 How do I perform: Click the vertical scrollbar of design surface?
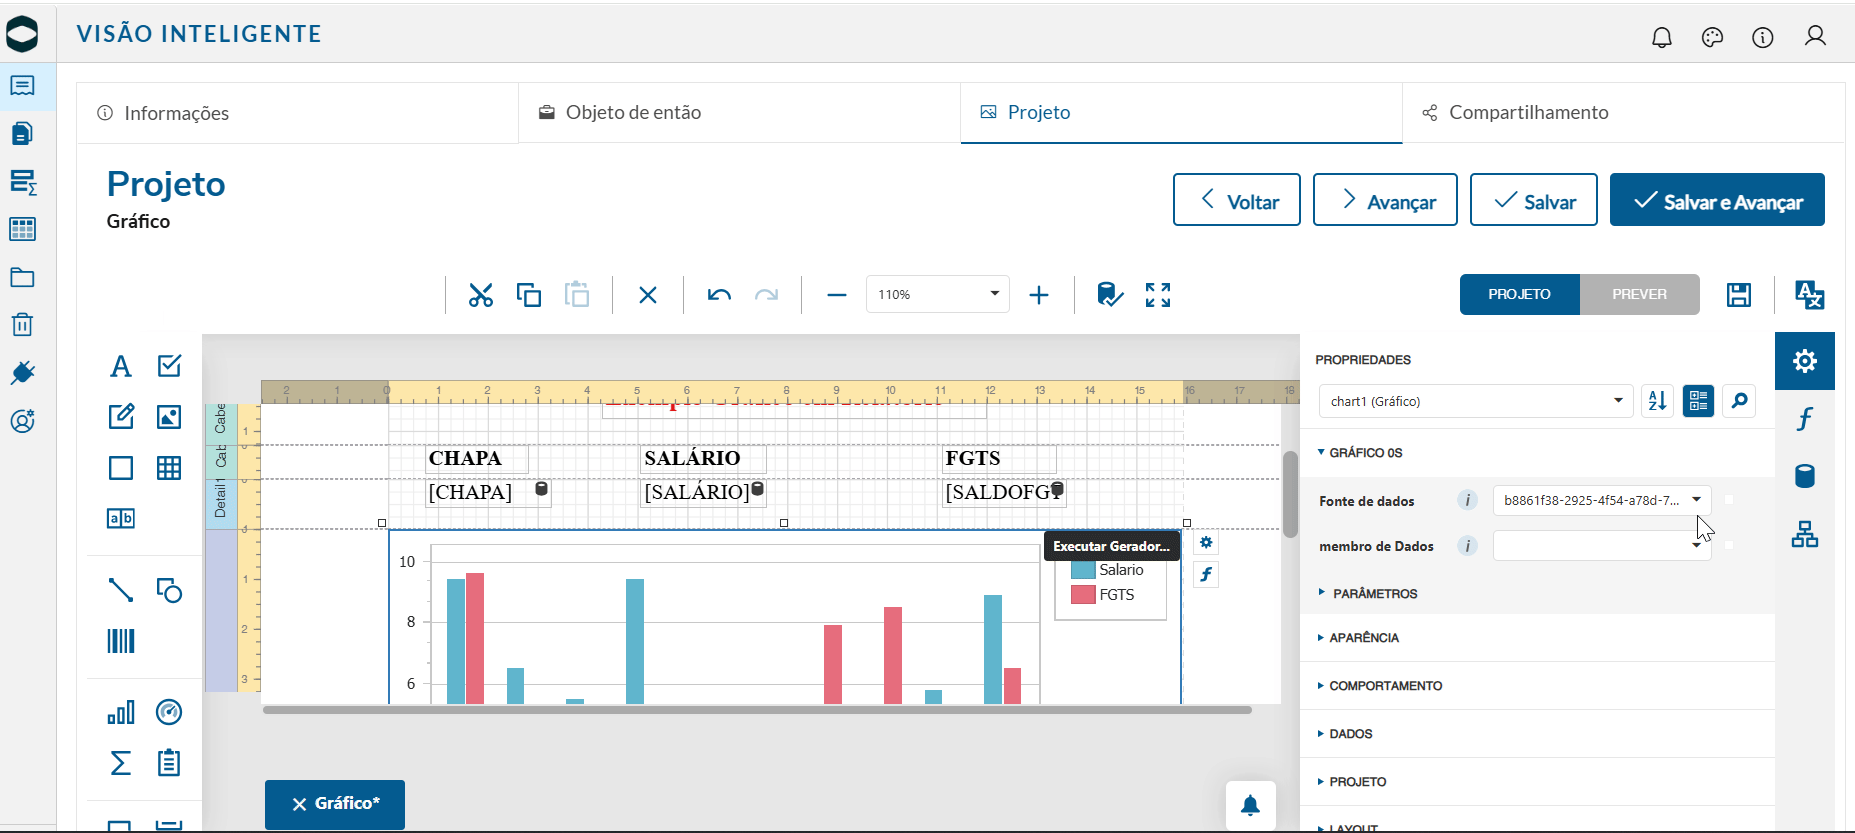coord(1290,494)
